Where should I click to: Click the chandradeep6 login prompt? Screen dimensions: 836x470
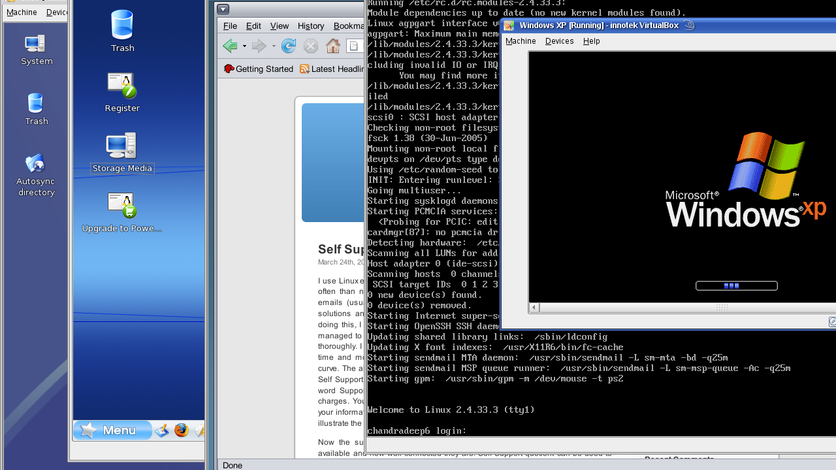coord(416,431)
